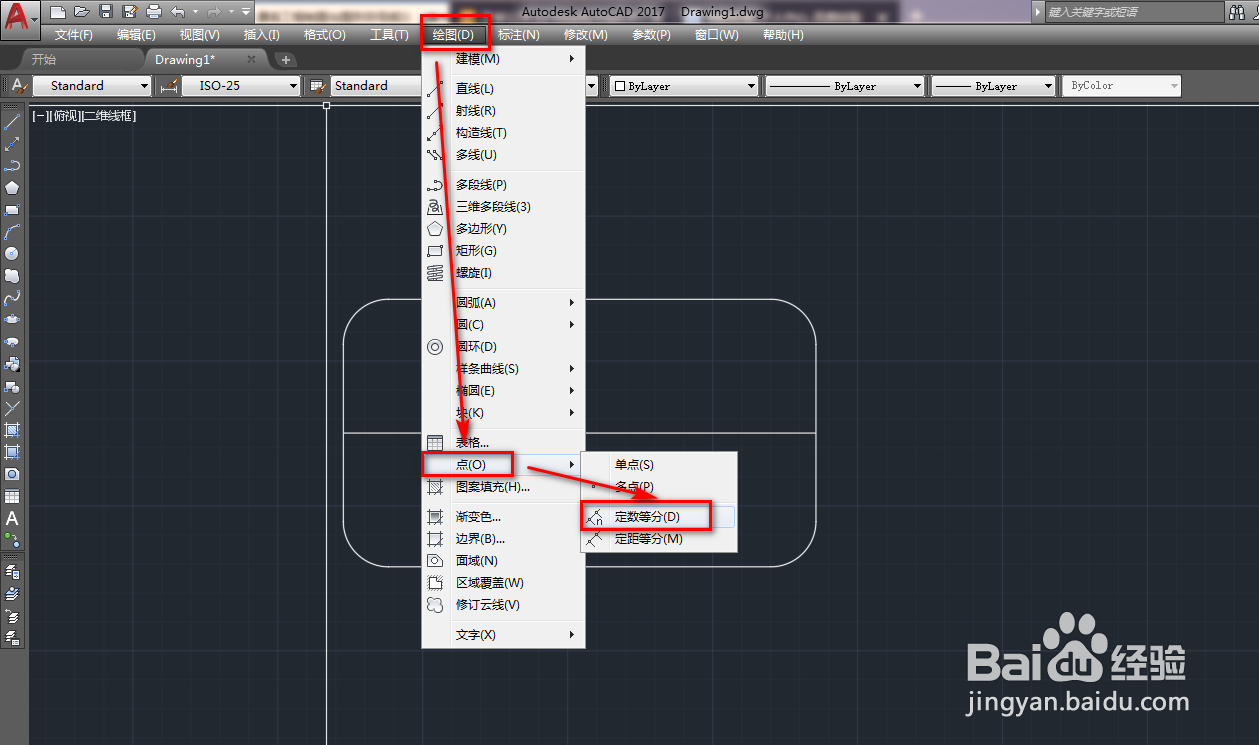Screen dimensions: 1259x745
Task: Click the table style icon
Action: 318,86
